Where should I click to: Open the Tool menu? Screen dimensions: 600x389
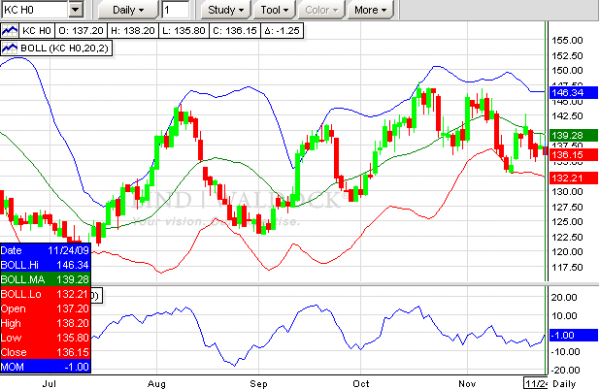(x=274, y=10)
